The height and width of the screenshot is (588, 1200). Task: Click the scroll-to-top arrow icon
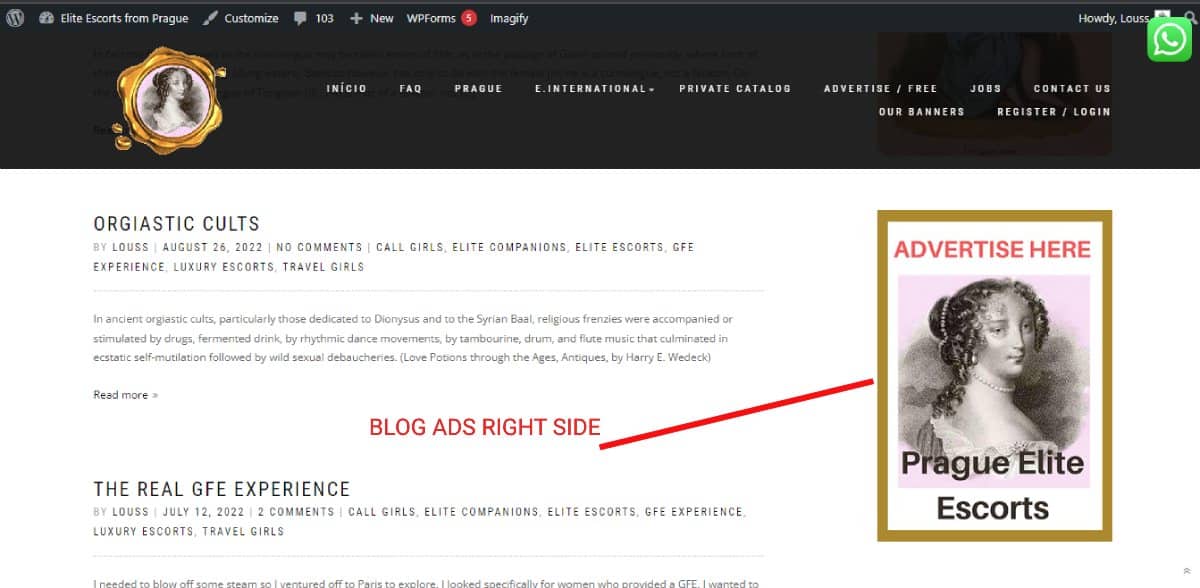tap(1187, 572)
